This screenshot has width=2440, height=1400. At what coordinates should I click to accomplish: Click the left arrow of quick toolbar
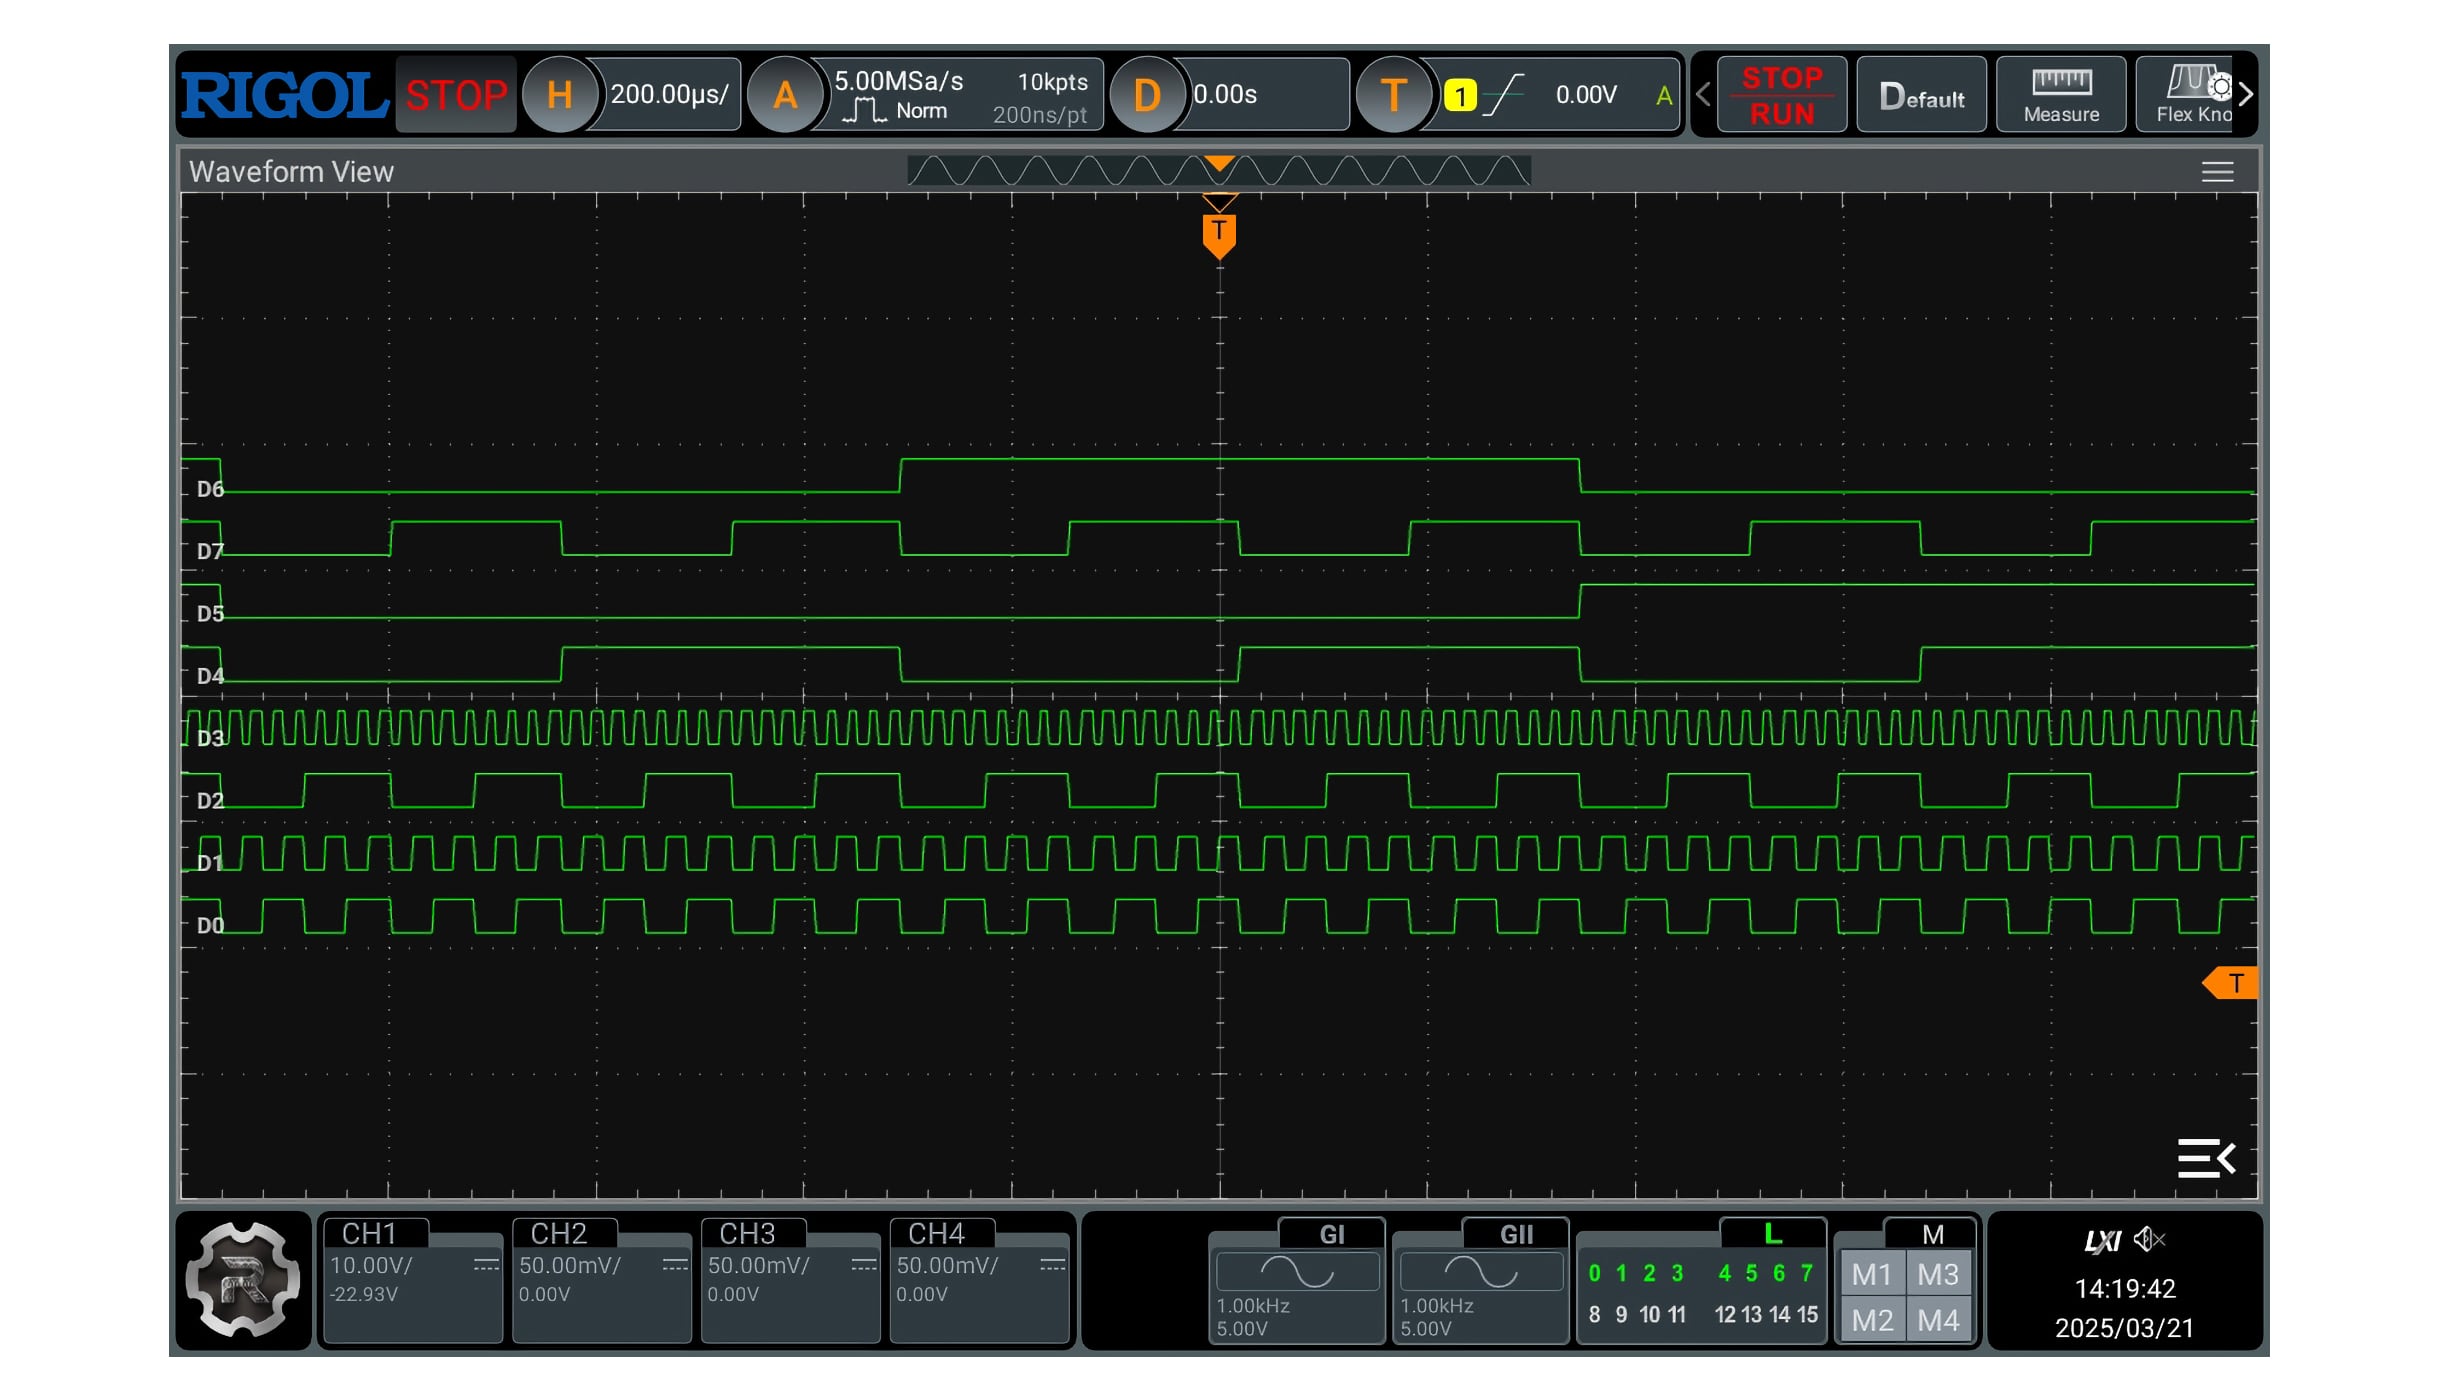[x=1703, y=95]
